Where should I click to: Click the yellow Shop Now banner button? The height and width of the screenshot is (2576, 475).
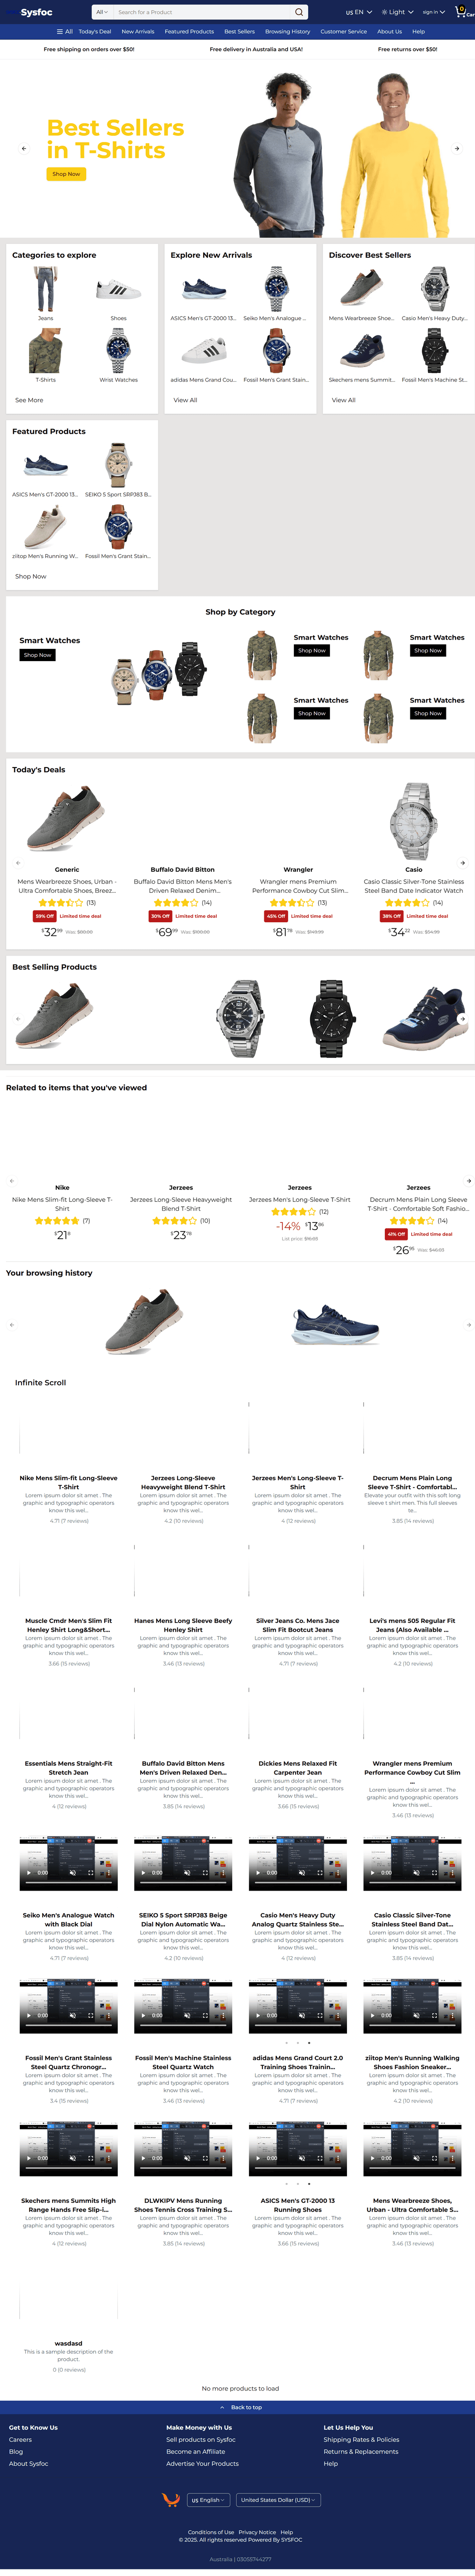[x=66, y=174]
